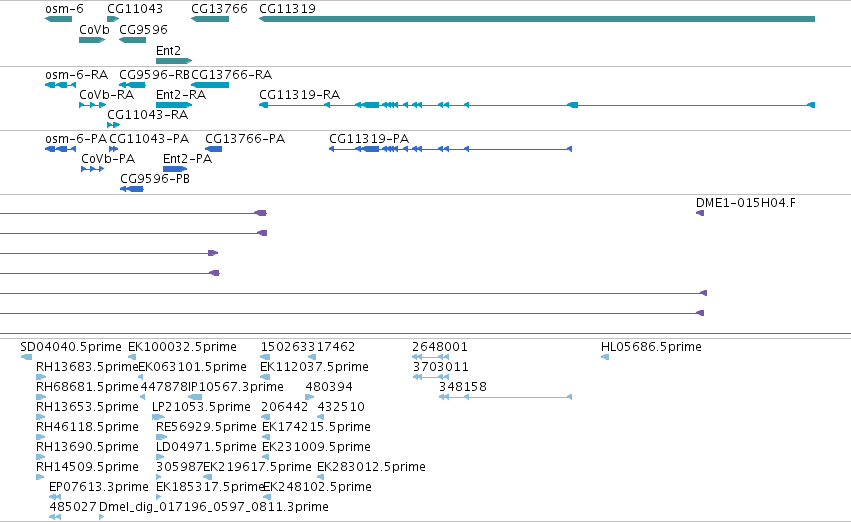Select the CG9596-PB protein feature

[132, 189]
